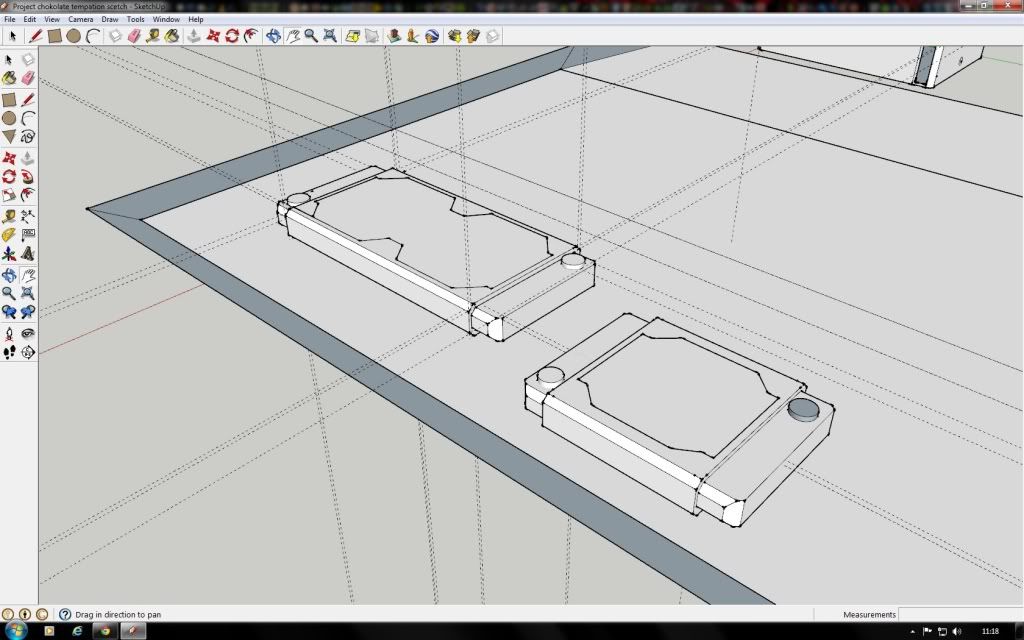Choose the Rotate tool in the left palette
Viewport: 1024px width, 640px height.
(x=9, y=176)
